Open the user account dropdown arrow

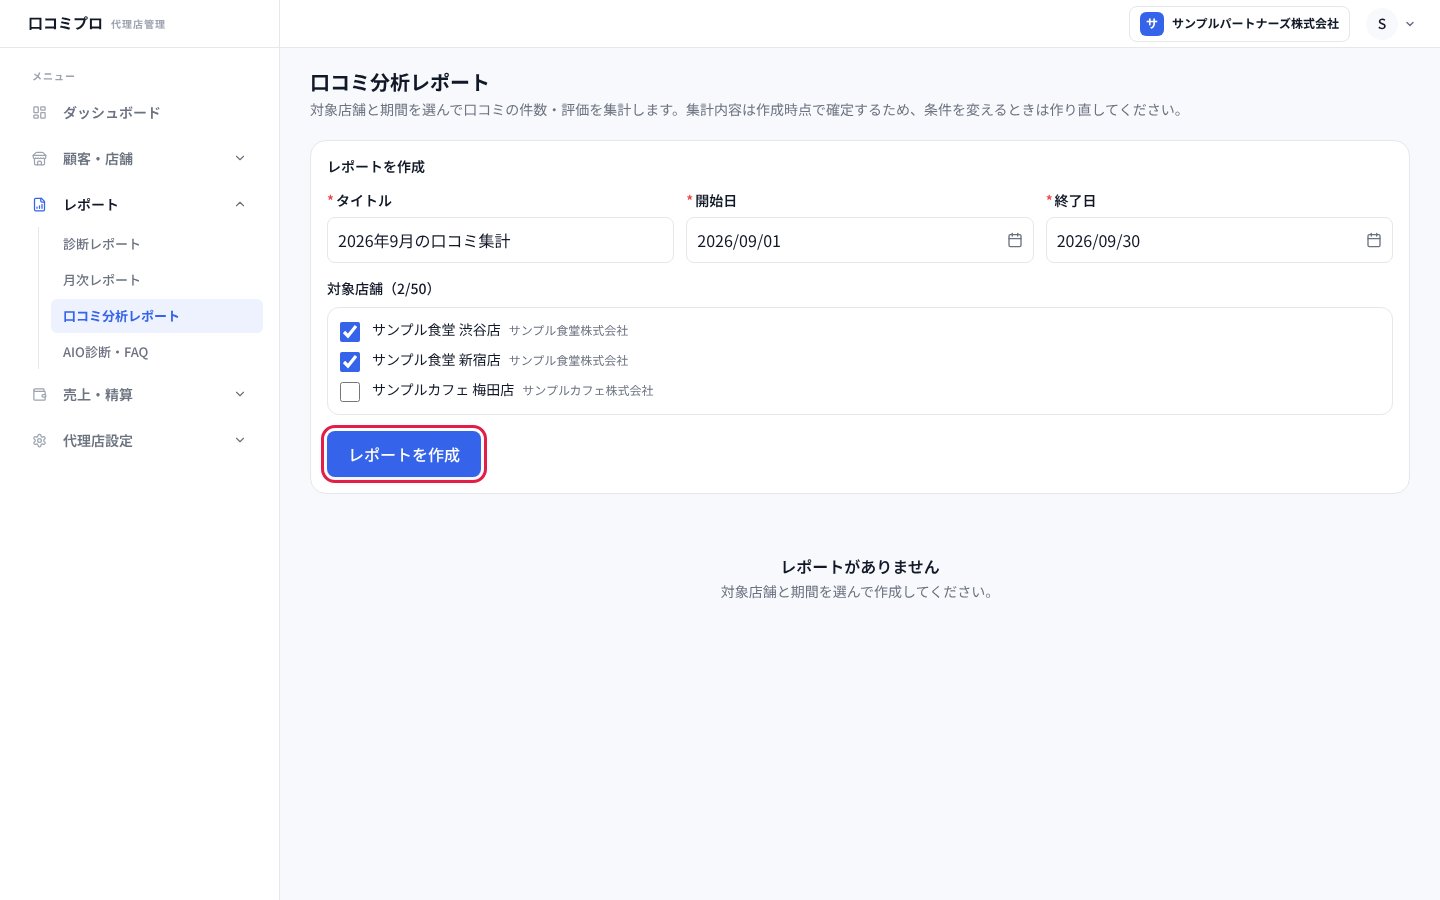click(1410, 24)
